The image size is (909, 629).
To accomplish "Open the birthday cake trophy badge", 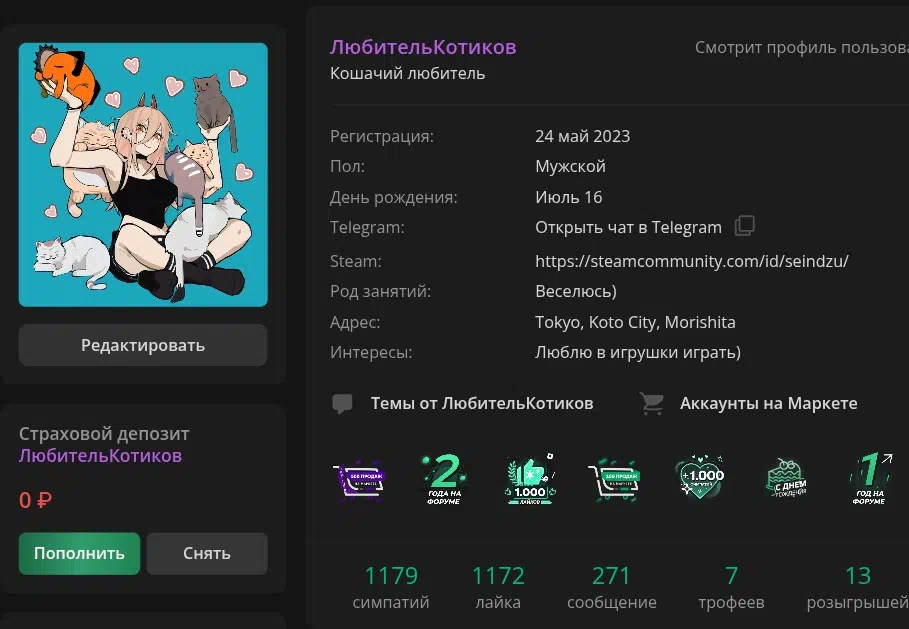I will (786, 478).
